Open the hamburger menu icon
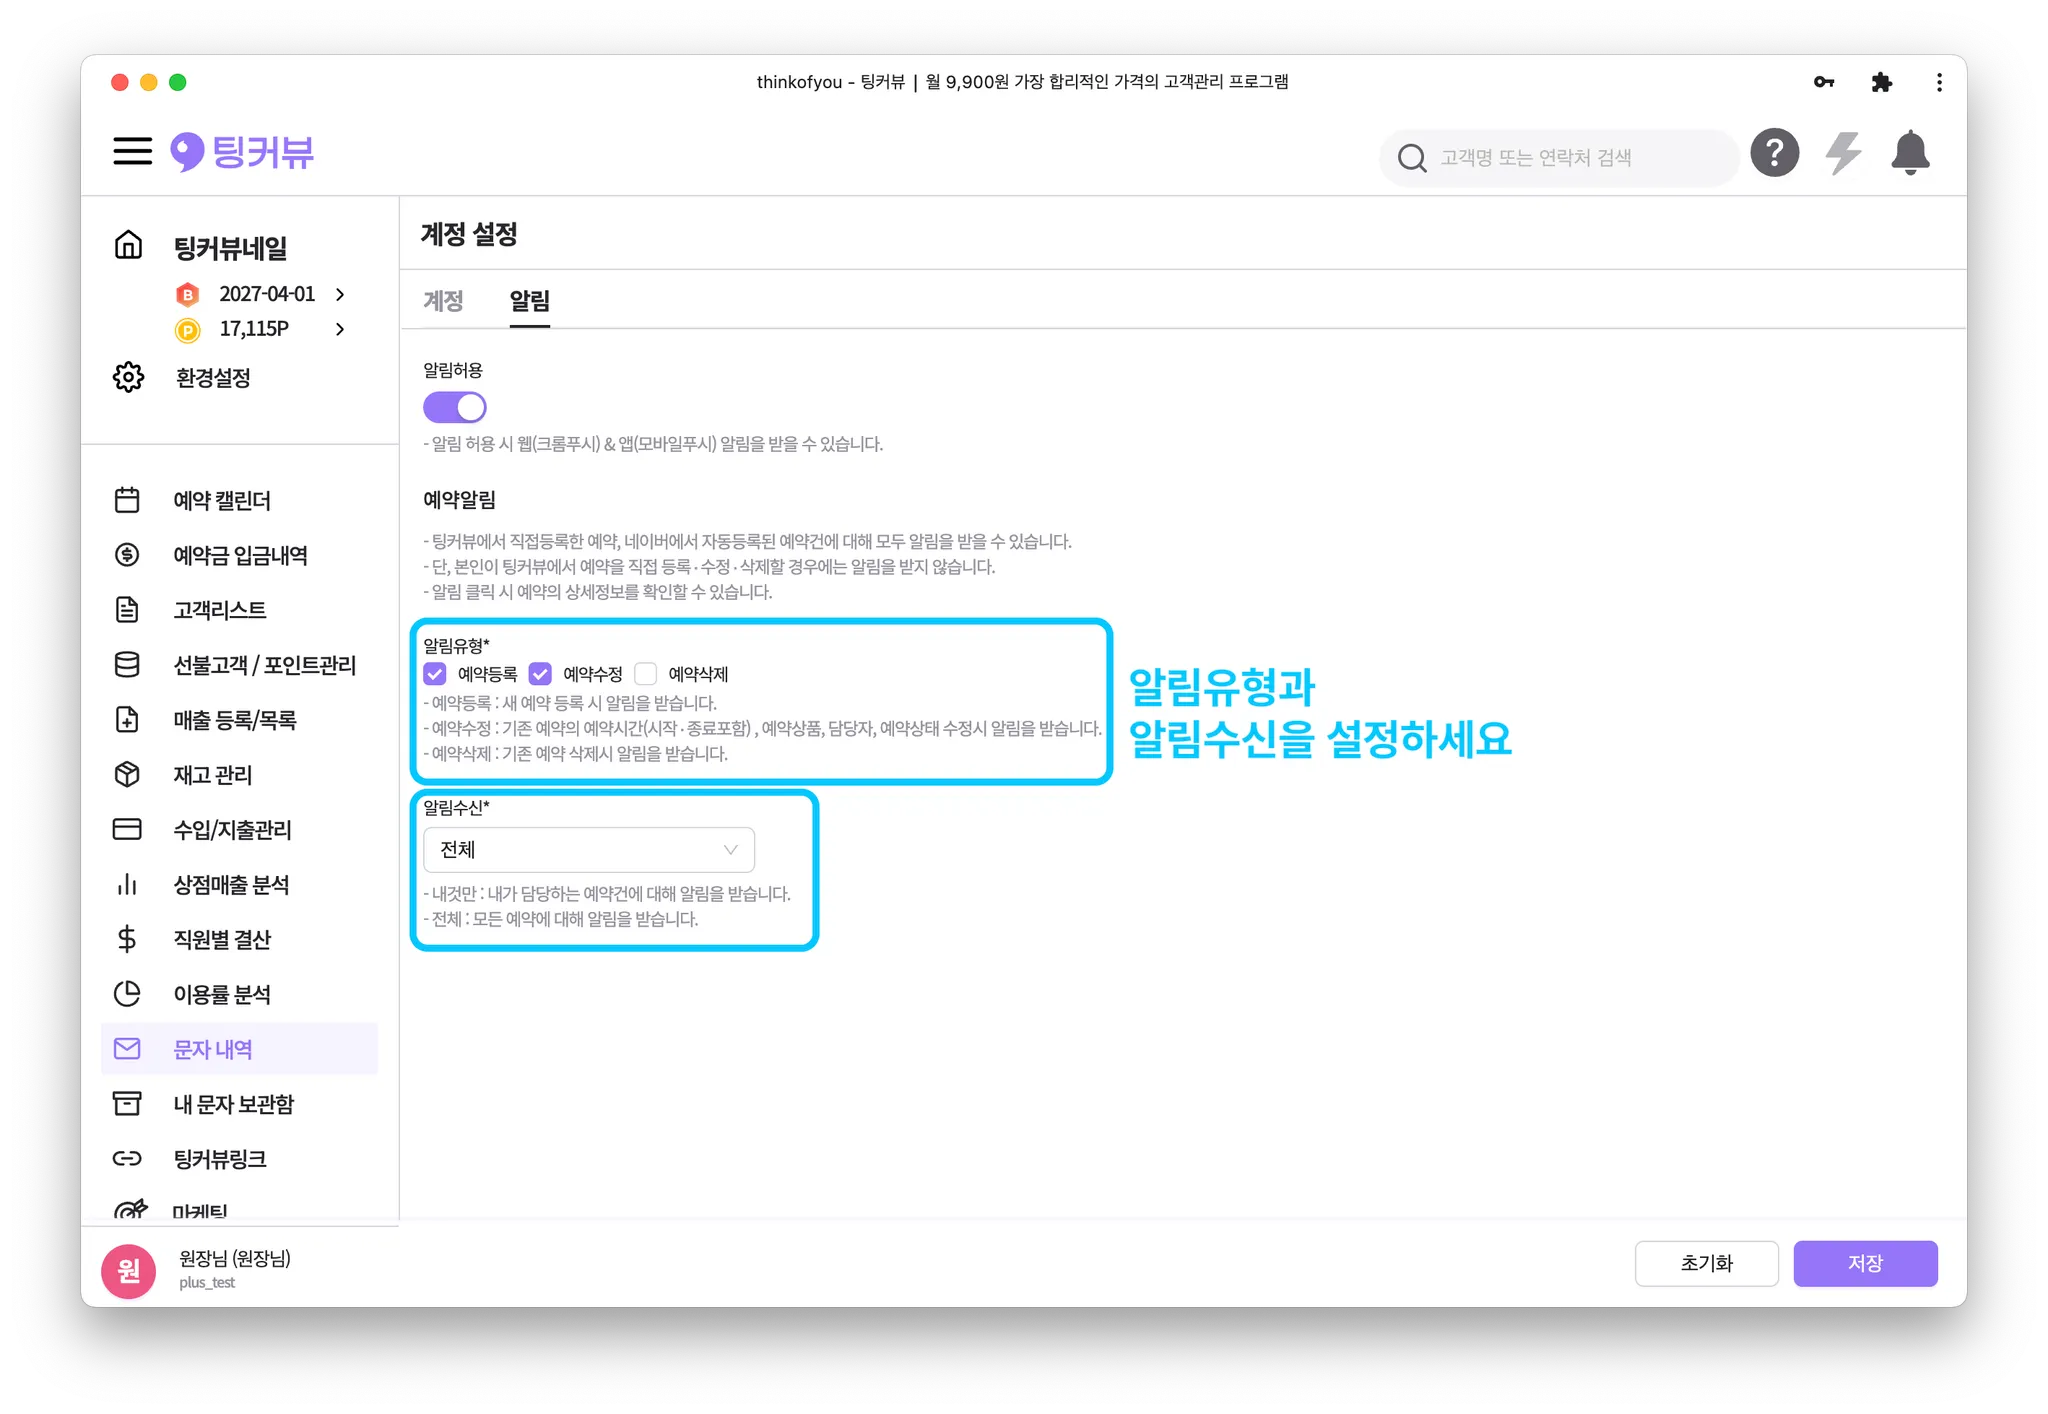 click(x=132, y=152)
